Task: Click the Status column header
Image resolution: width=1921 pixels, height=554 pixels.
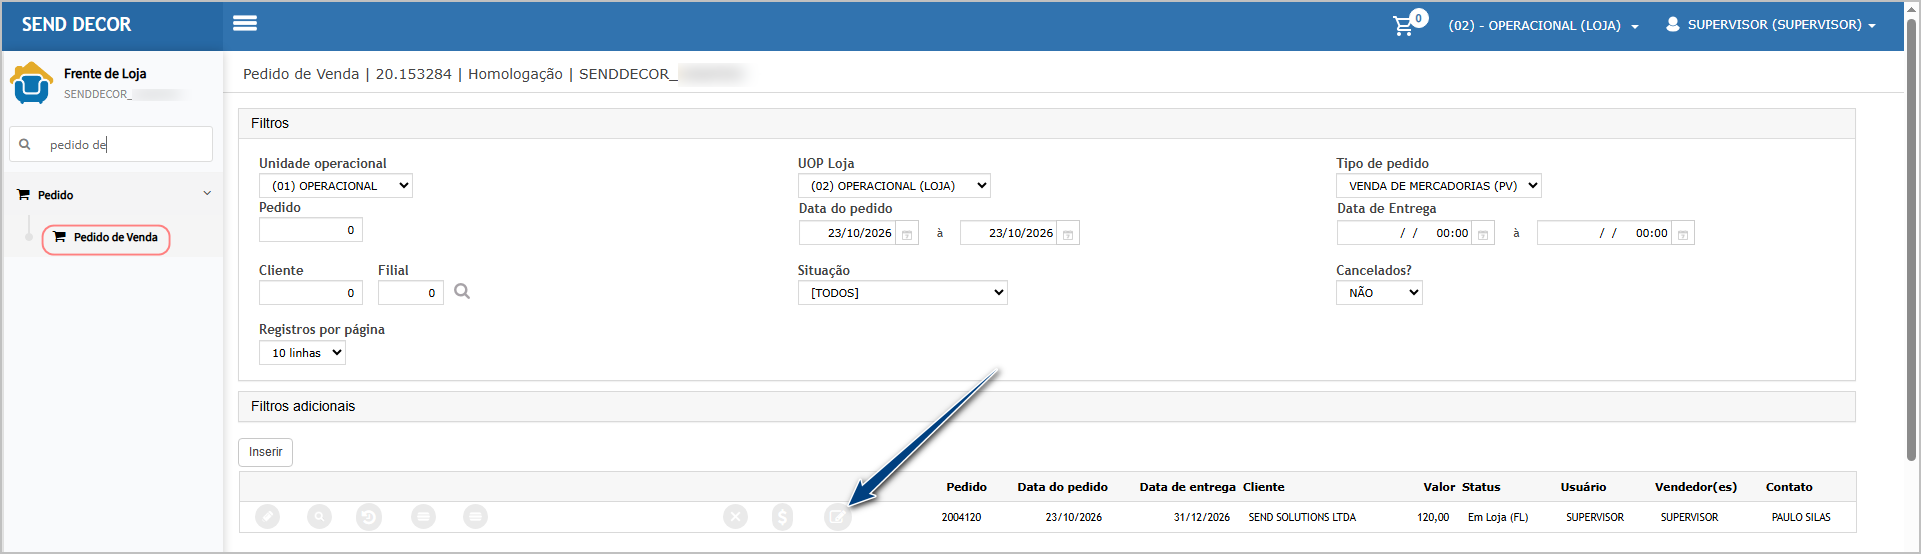Action: click(x=1481, y=487)
